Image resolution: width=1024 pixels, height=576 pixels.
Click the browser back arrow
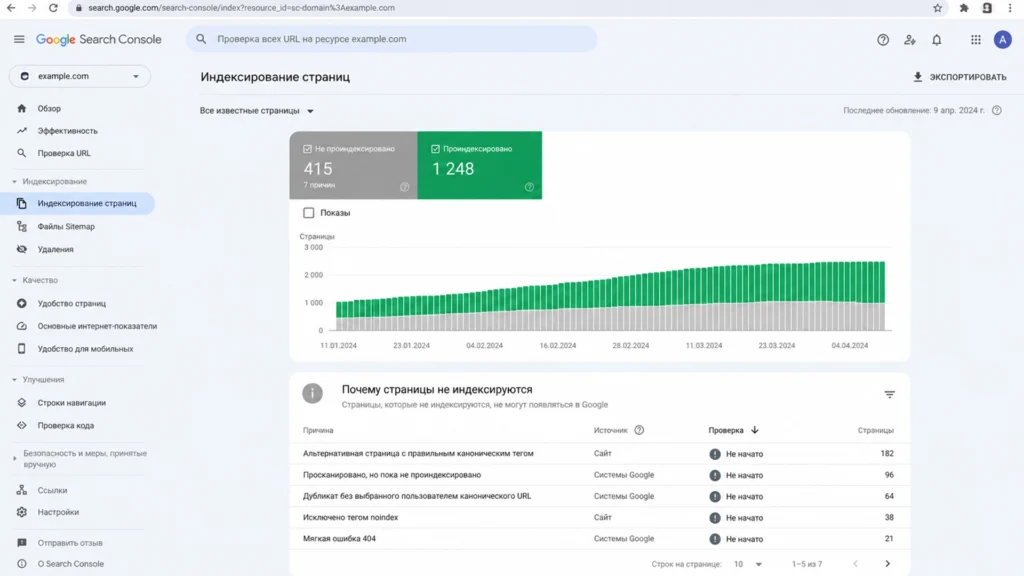pyautogui.click(x=11, y=8)
